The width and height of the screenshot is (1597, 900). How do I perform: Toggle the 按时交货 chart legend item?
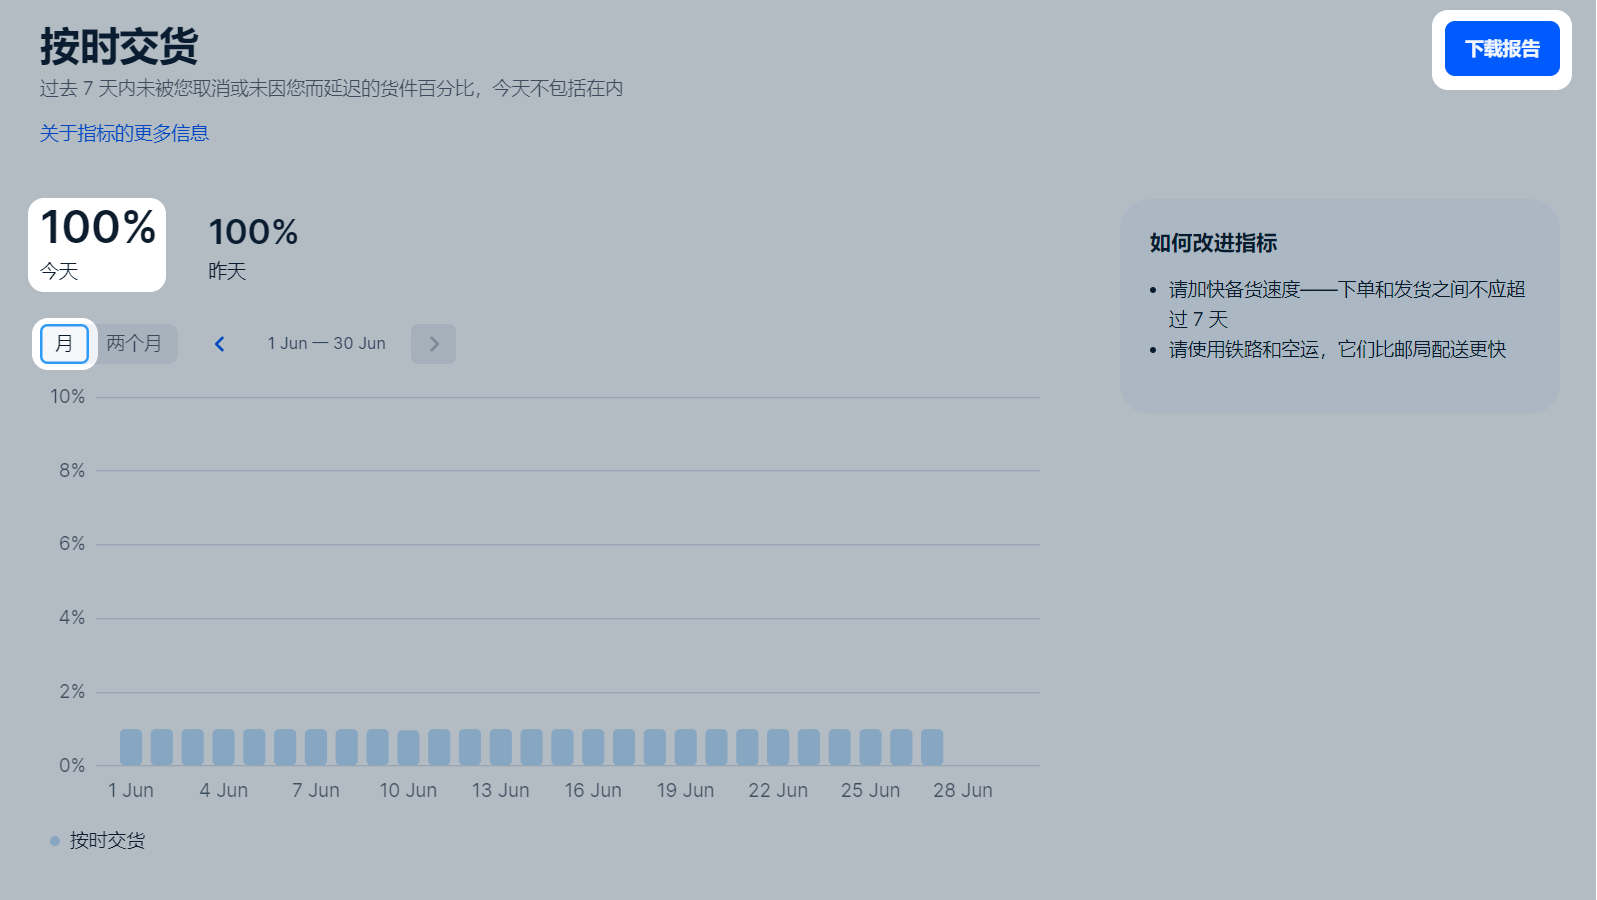tap(98, 841)
